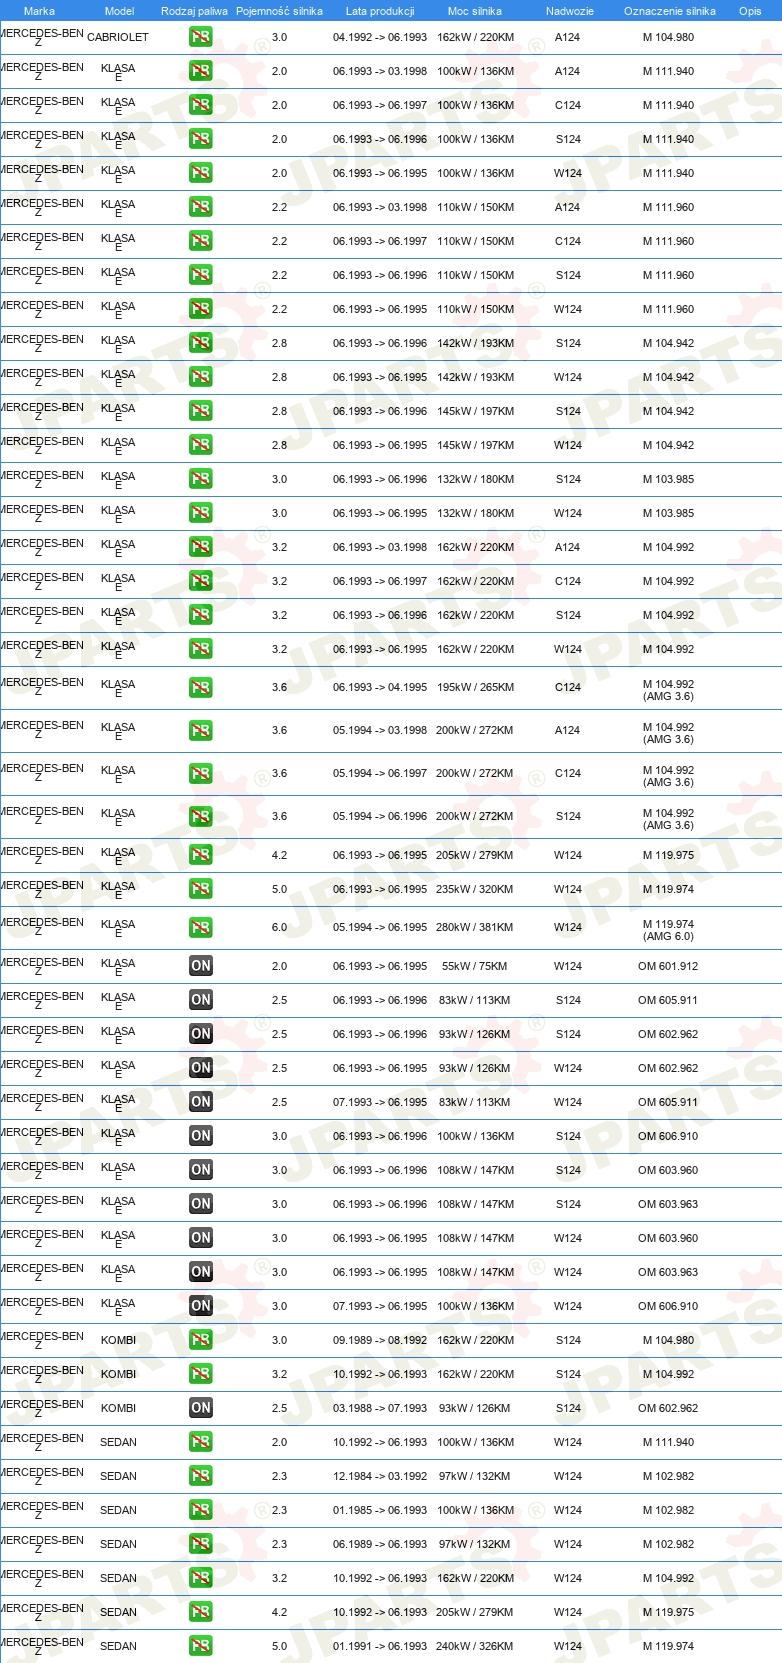
Task: Click the PB icon in the W124 M 103.985 row
Action: tap(201, 513)
